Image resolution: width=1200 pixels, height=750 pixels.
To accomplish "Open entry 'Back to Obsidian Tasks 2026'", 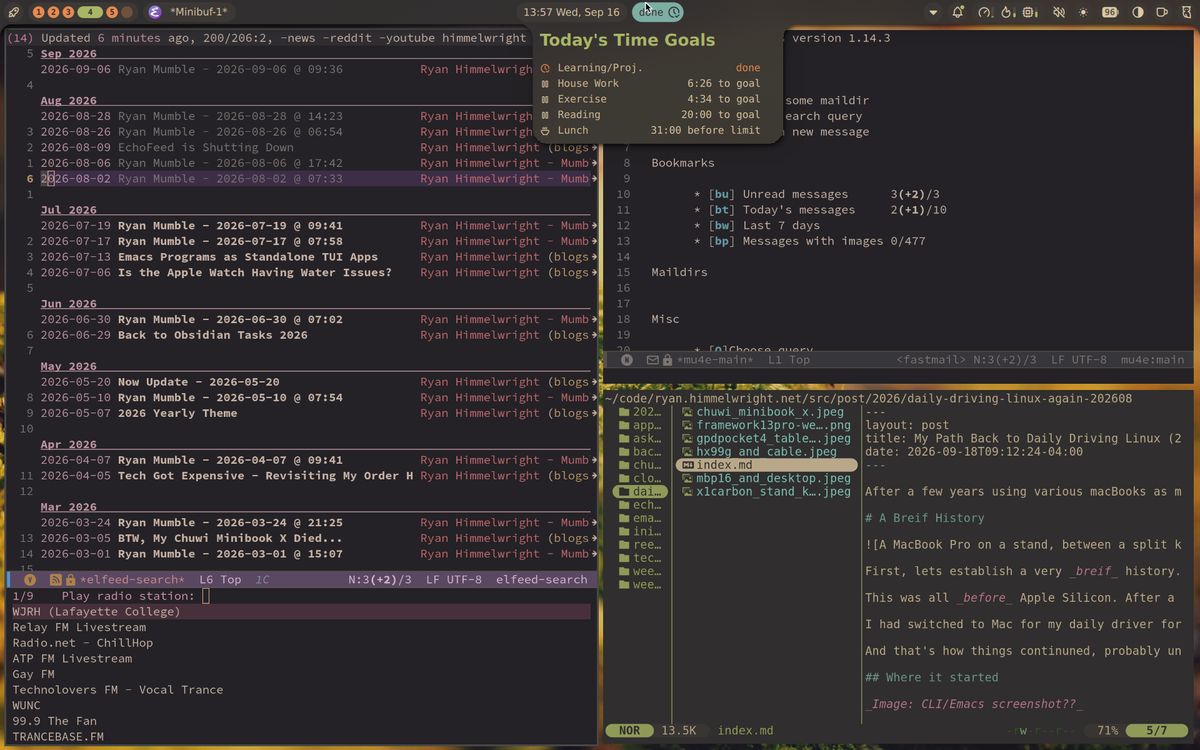I will click(213, 335).
